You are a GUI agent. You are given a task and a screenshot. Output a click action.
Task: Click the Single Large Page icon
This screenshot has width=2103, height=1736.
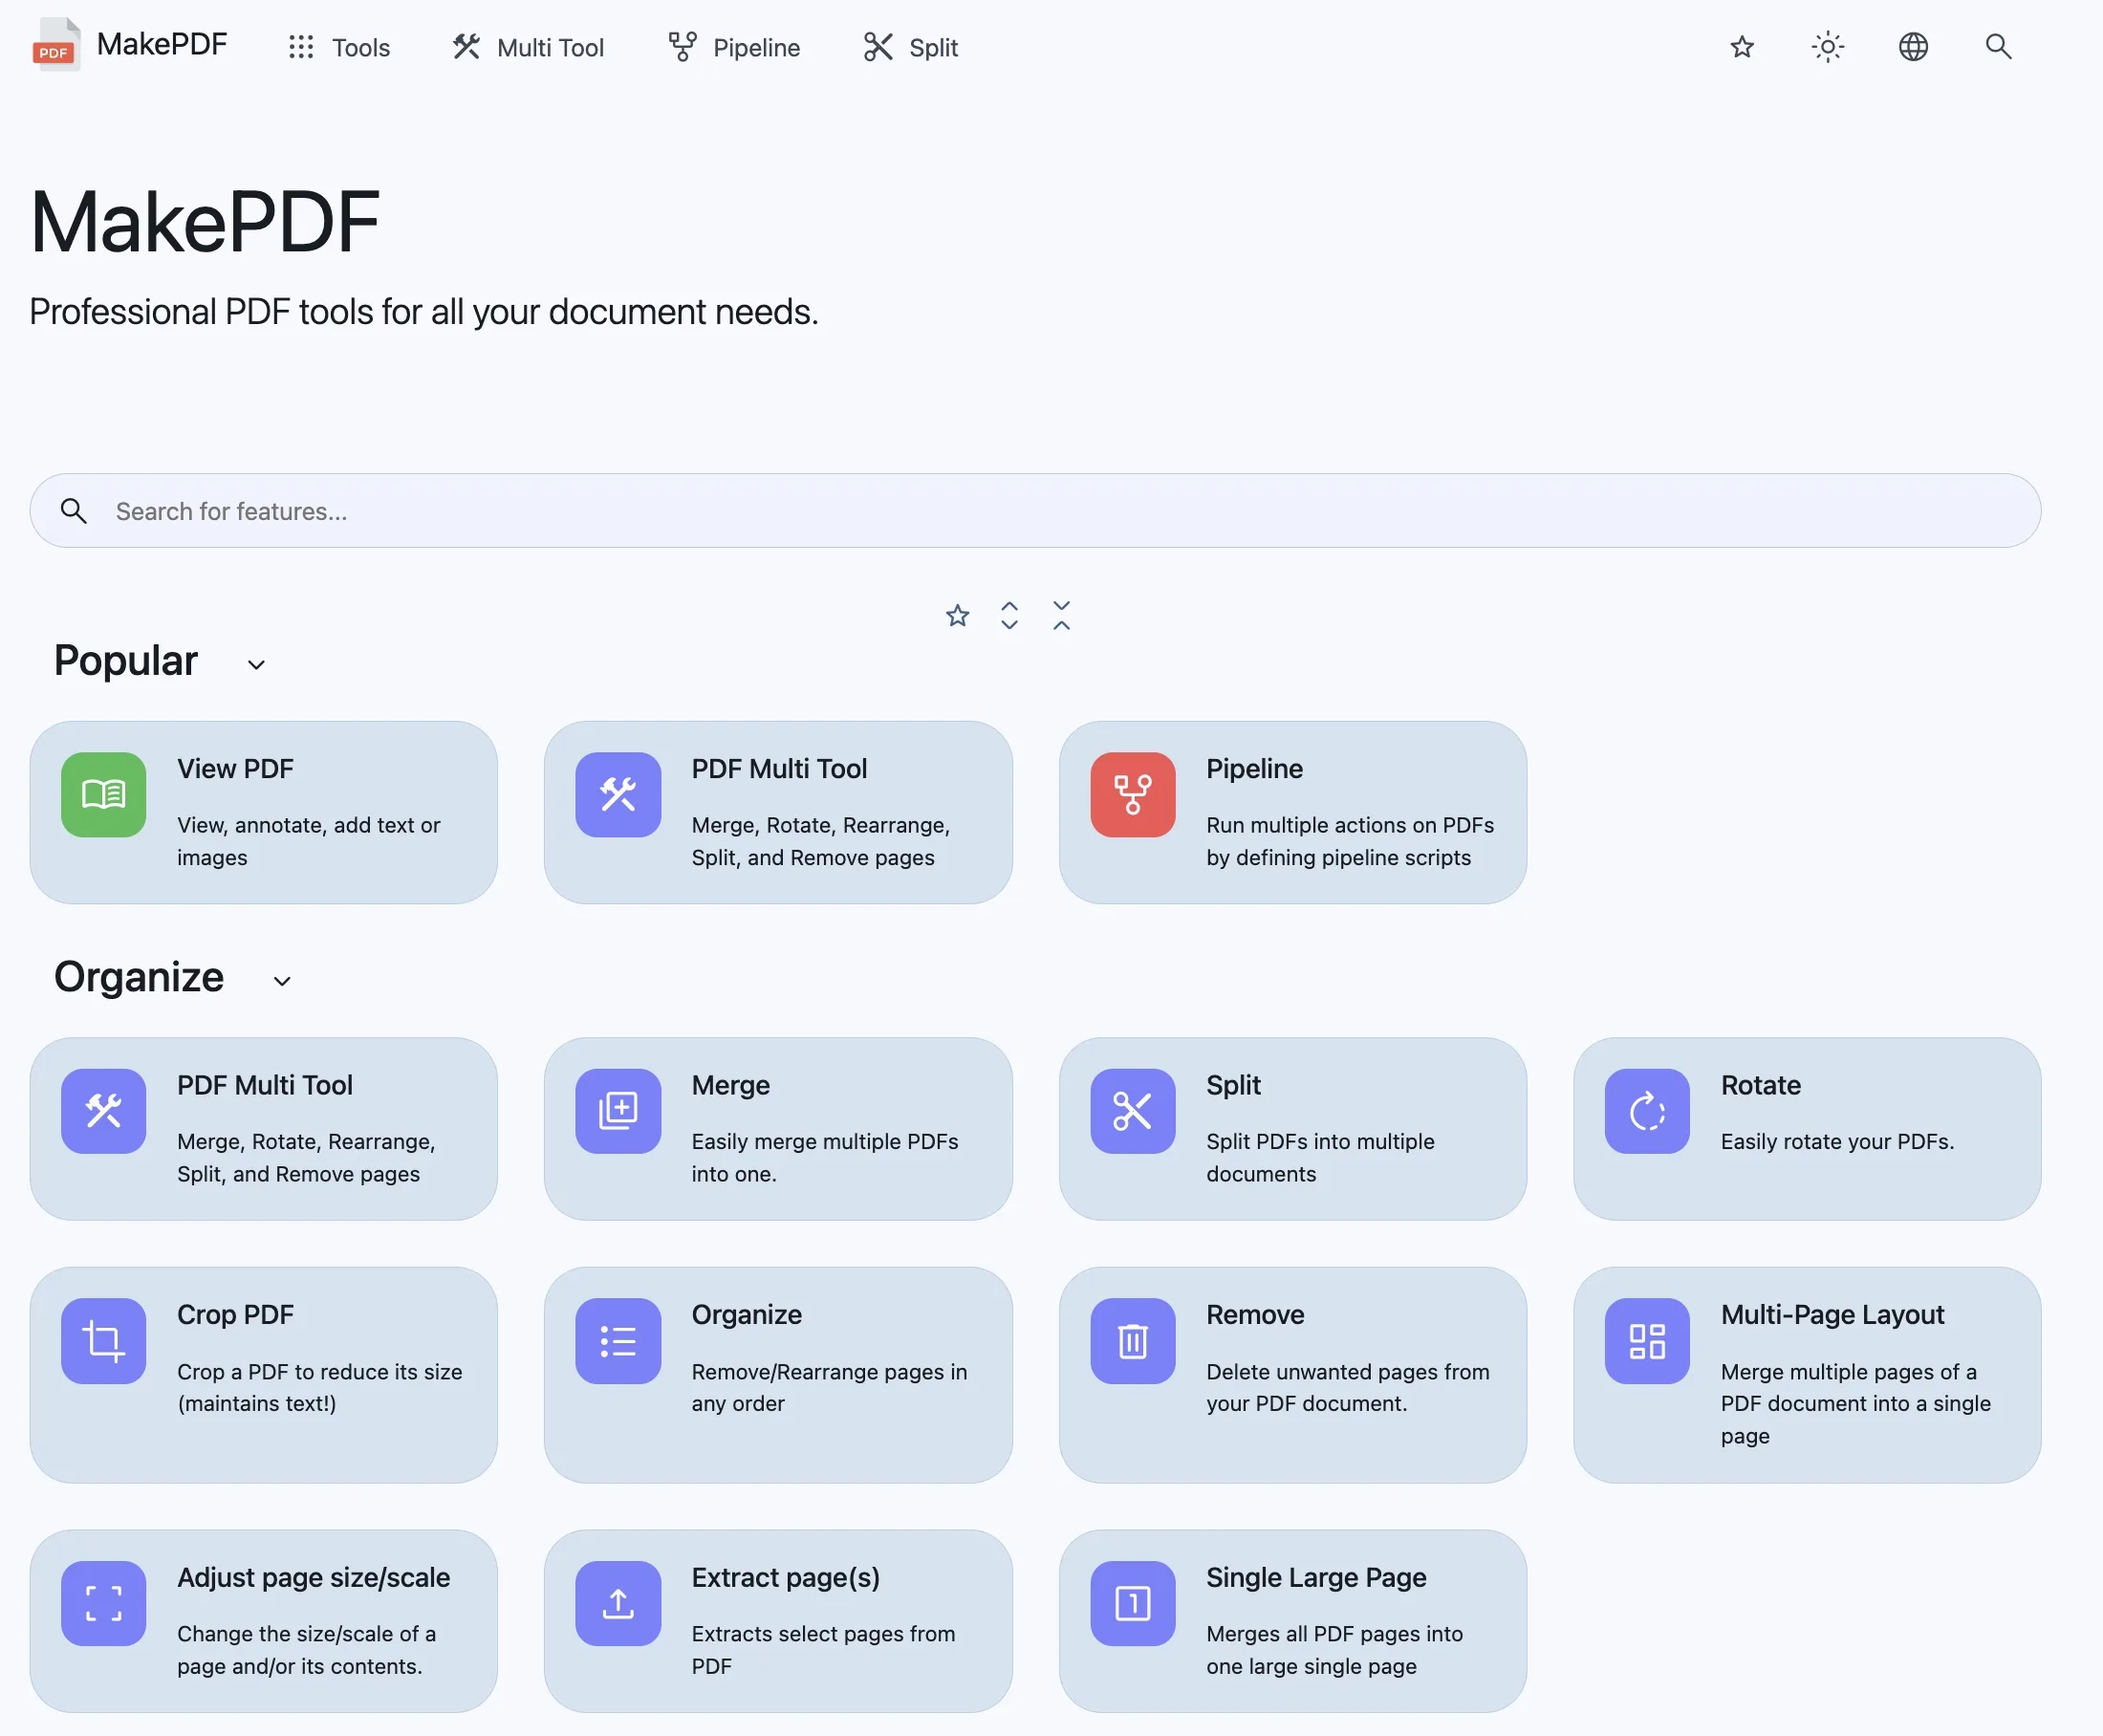click(1132, 1603)
